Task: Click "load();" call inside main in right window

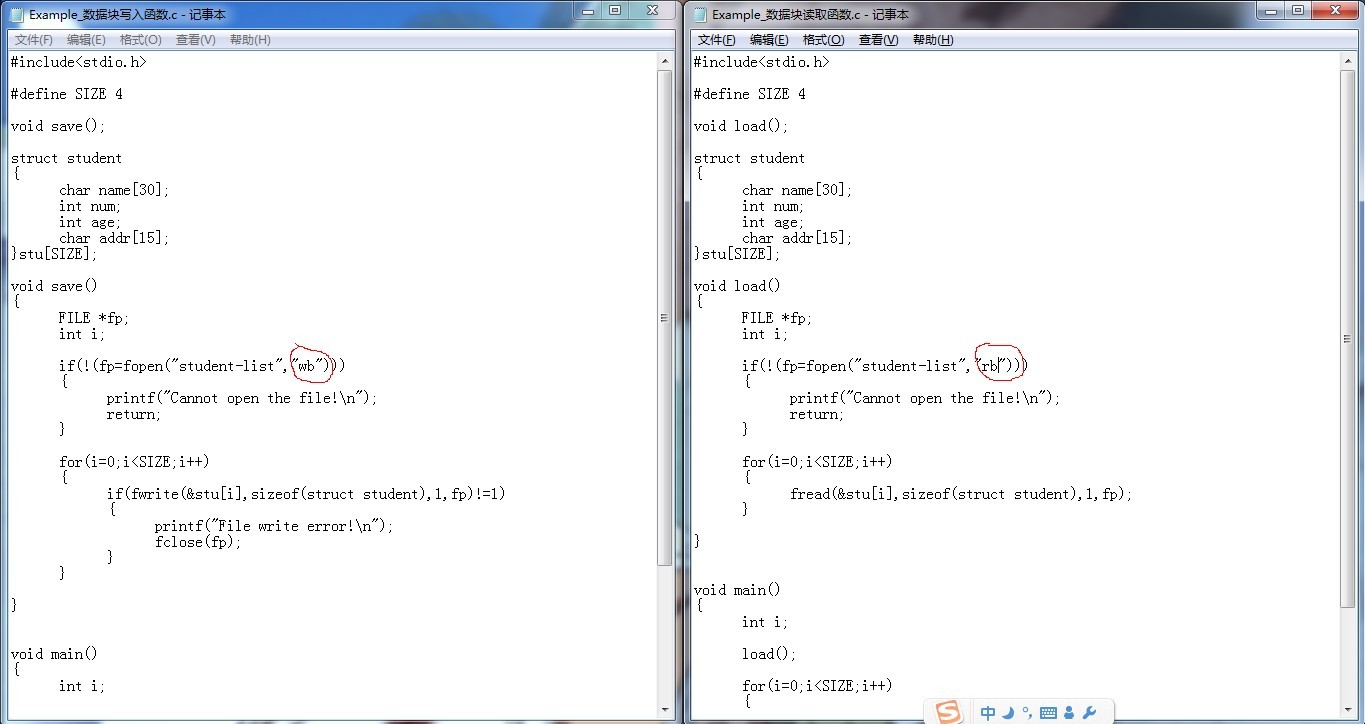Action: click(769, 654)
